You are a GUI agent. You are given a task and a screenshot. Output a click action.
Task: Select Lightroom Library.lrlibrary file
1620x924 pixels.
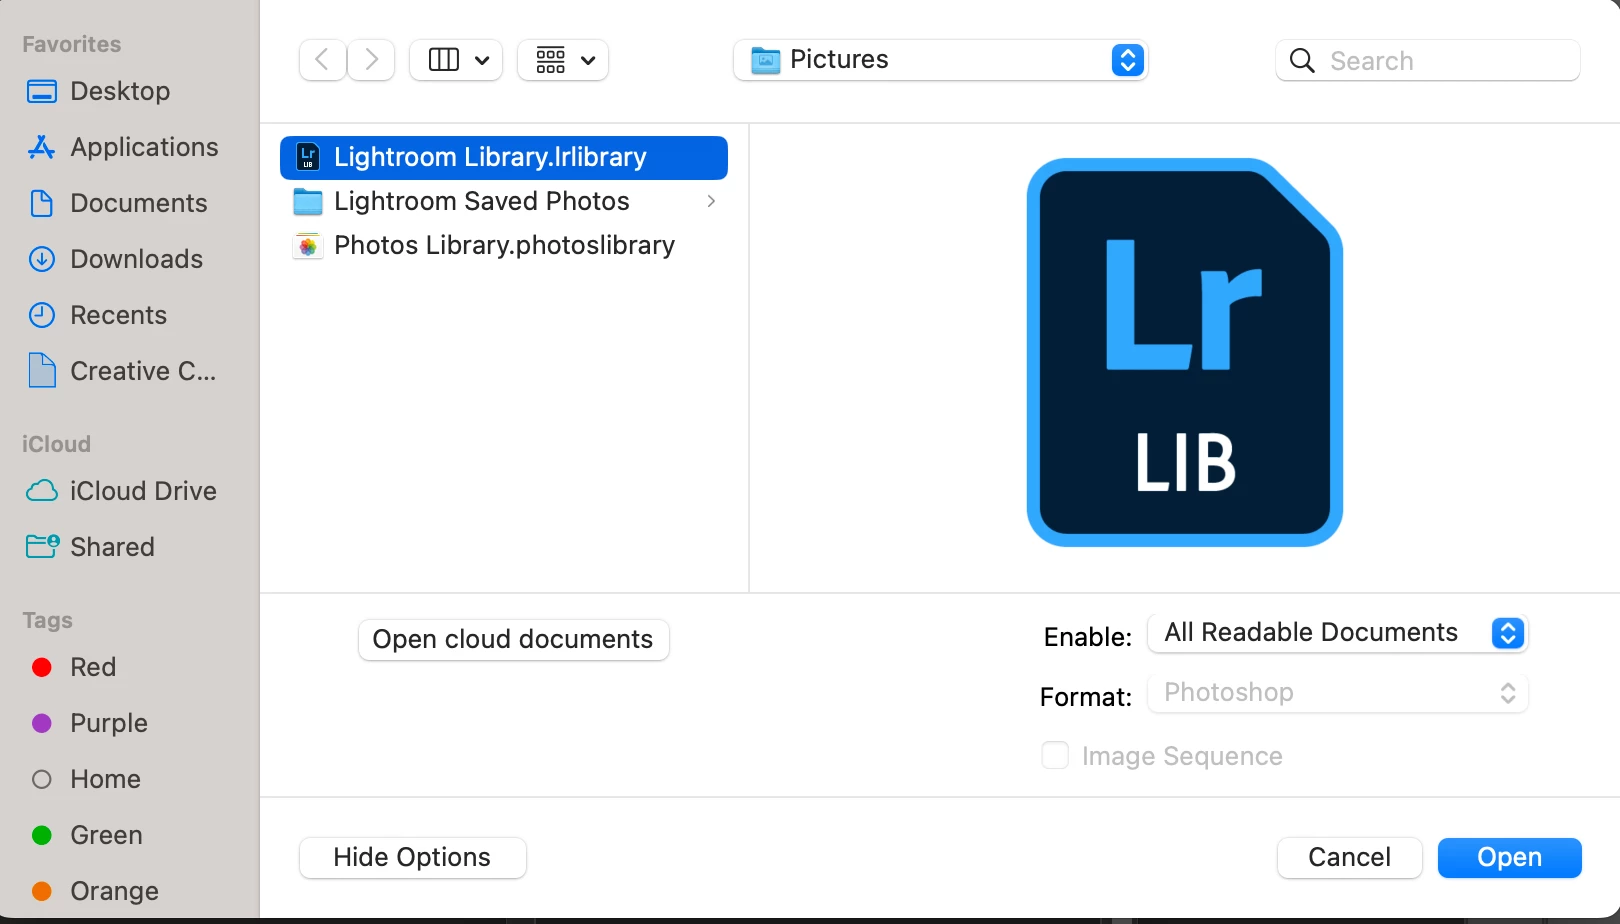click(x=504, y=158)
